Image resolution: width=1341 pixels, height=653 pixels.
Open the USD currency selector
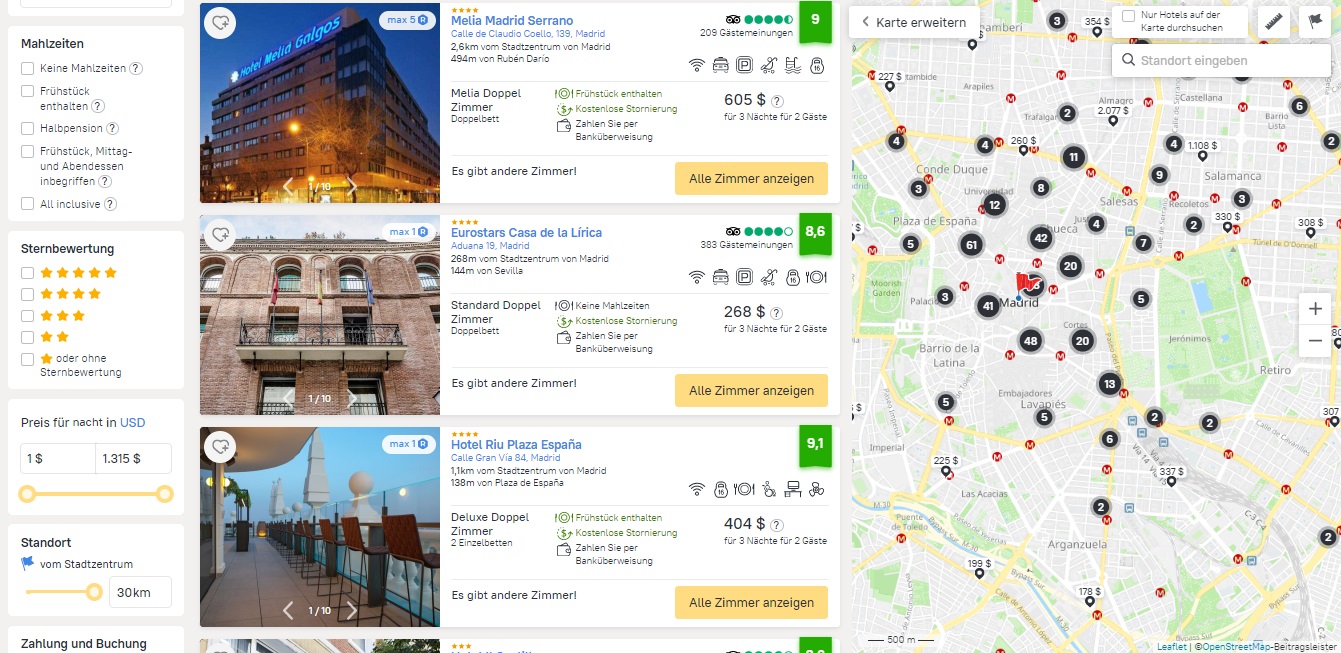pos(132,422)
